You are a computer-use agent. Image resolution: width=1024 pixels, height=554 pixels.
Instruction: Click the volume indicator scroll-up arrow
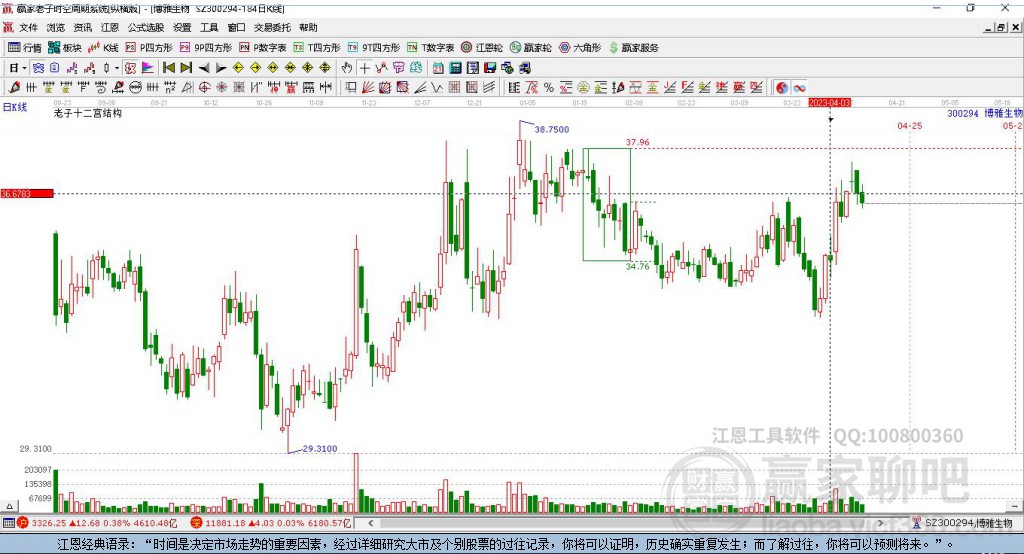pos(9,506)
